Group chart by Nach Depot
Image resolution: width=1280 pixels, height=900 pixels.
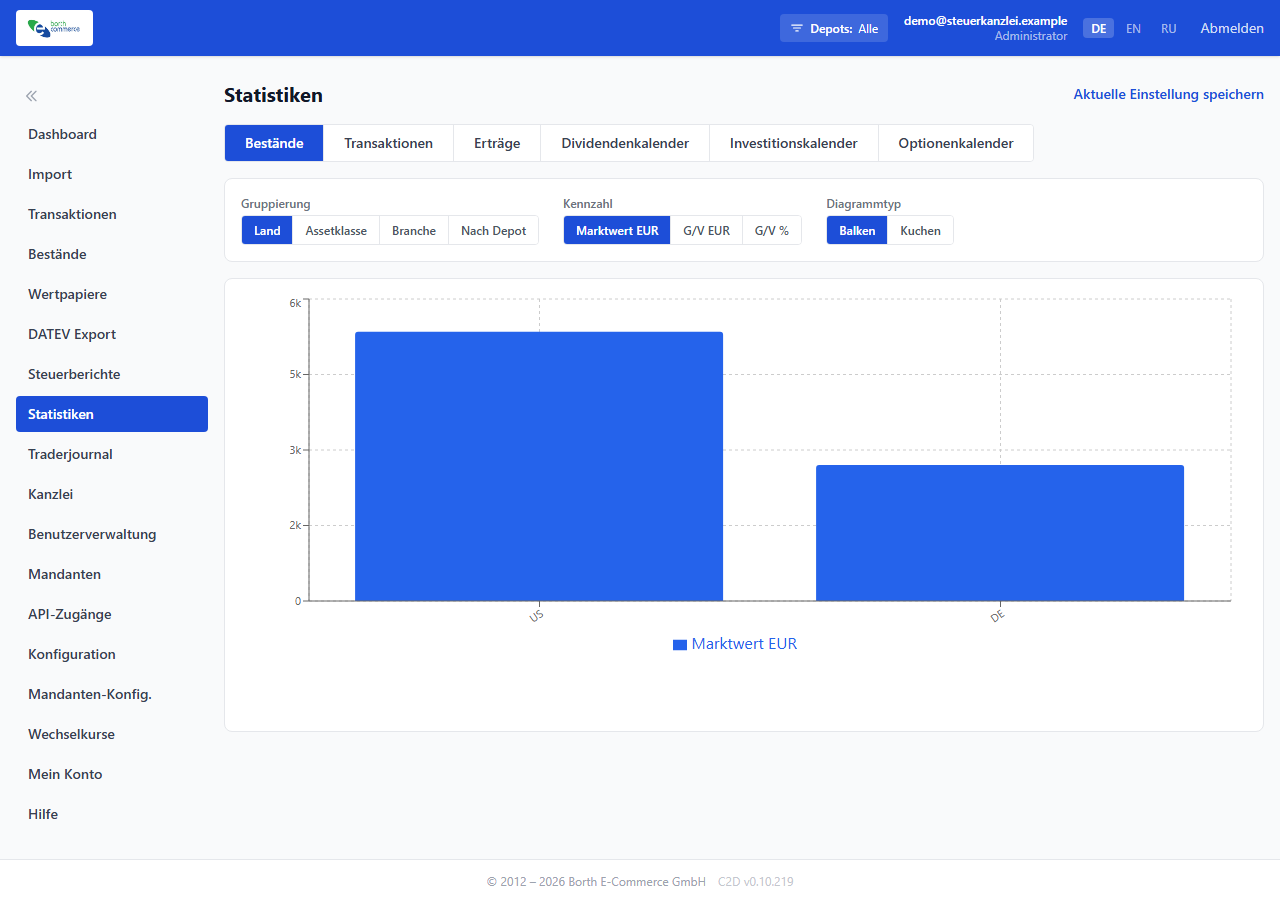pyautogui.click(x=494, y=230)
